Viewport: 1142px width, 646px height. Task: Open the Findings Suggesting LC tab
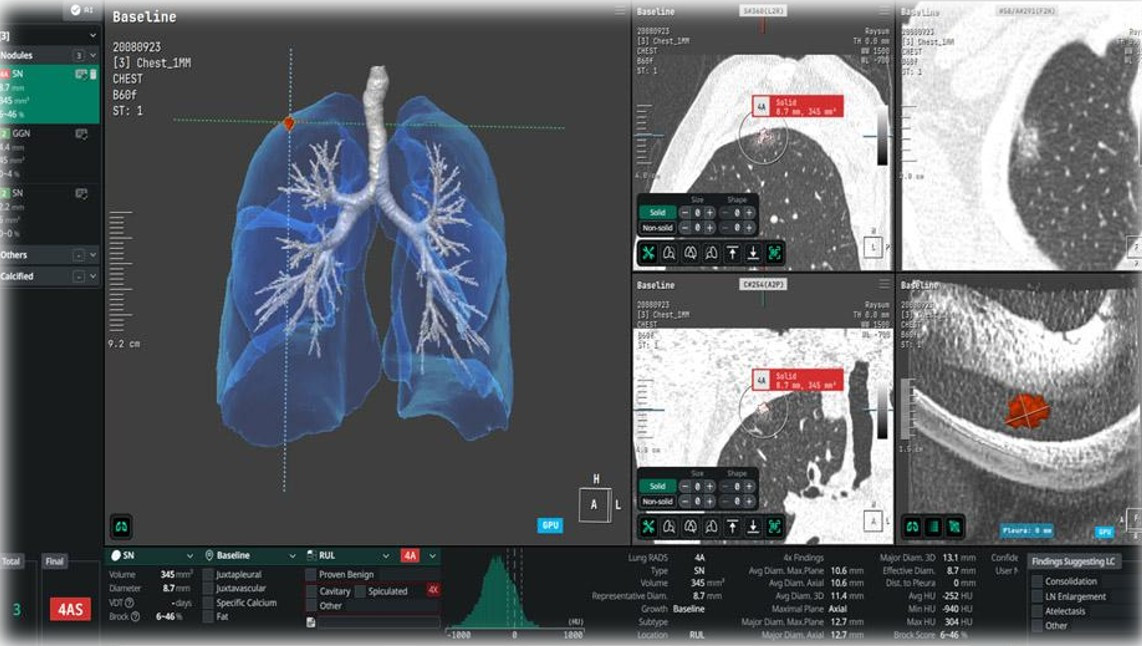(x=1073, y=562)
